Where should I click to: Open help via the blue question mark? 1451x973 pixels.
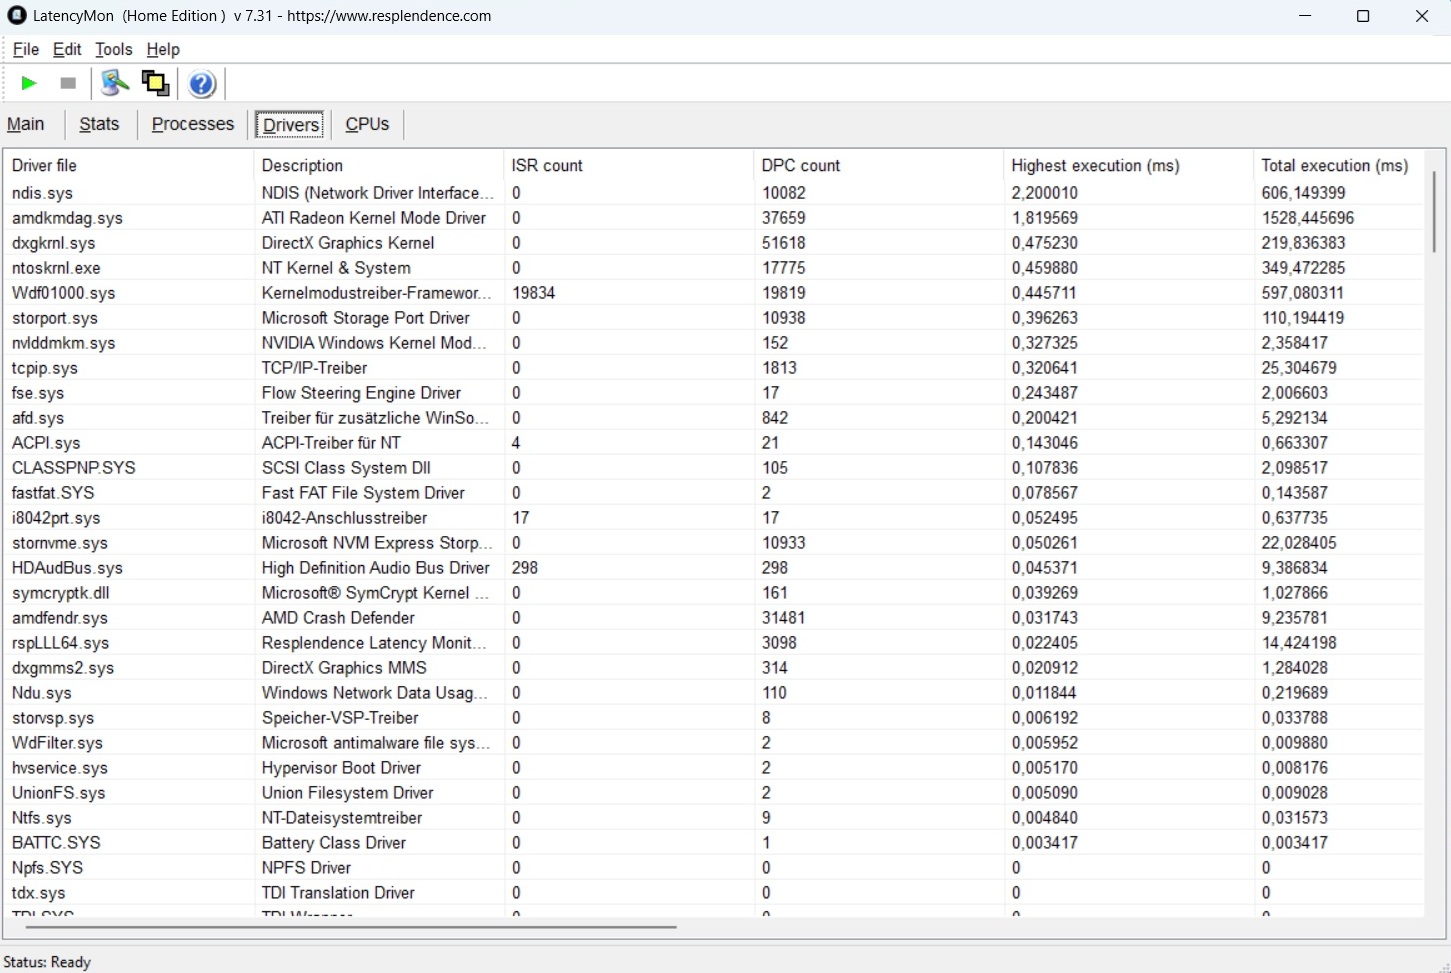point(202,84)
